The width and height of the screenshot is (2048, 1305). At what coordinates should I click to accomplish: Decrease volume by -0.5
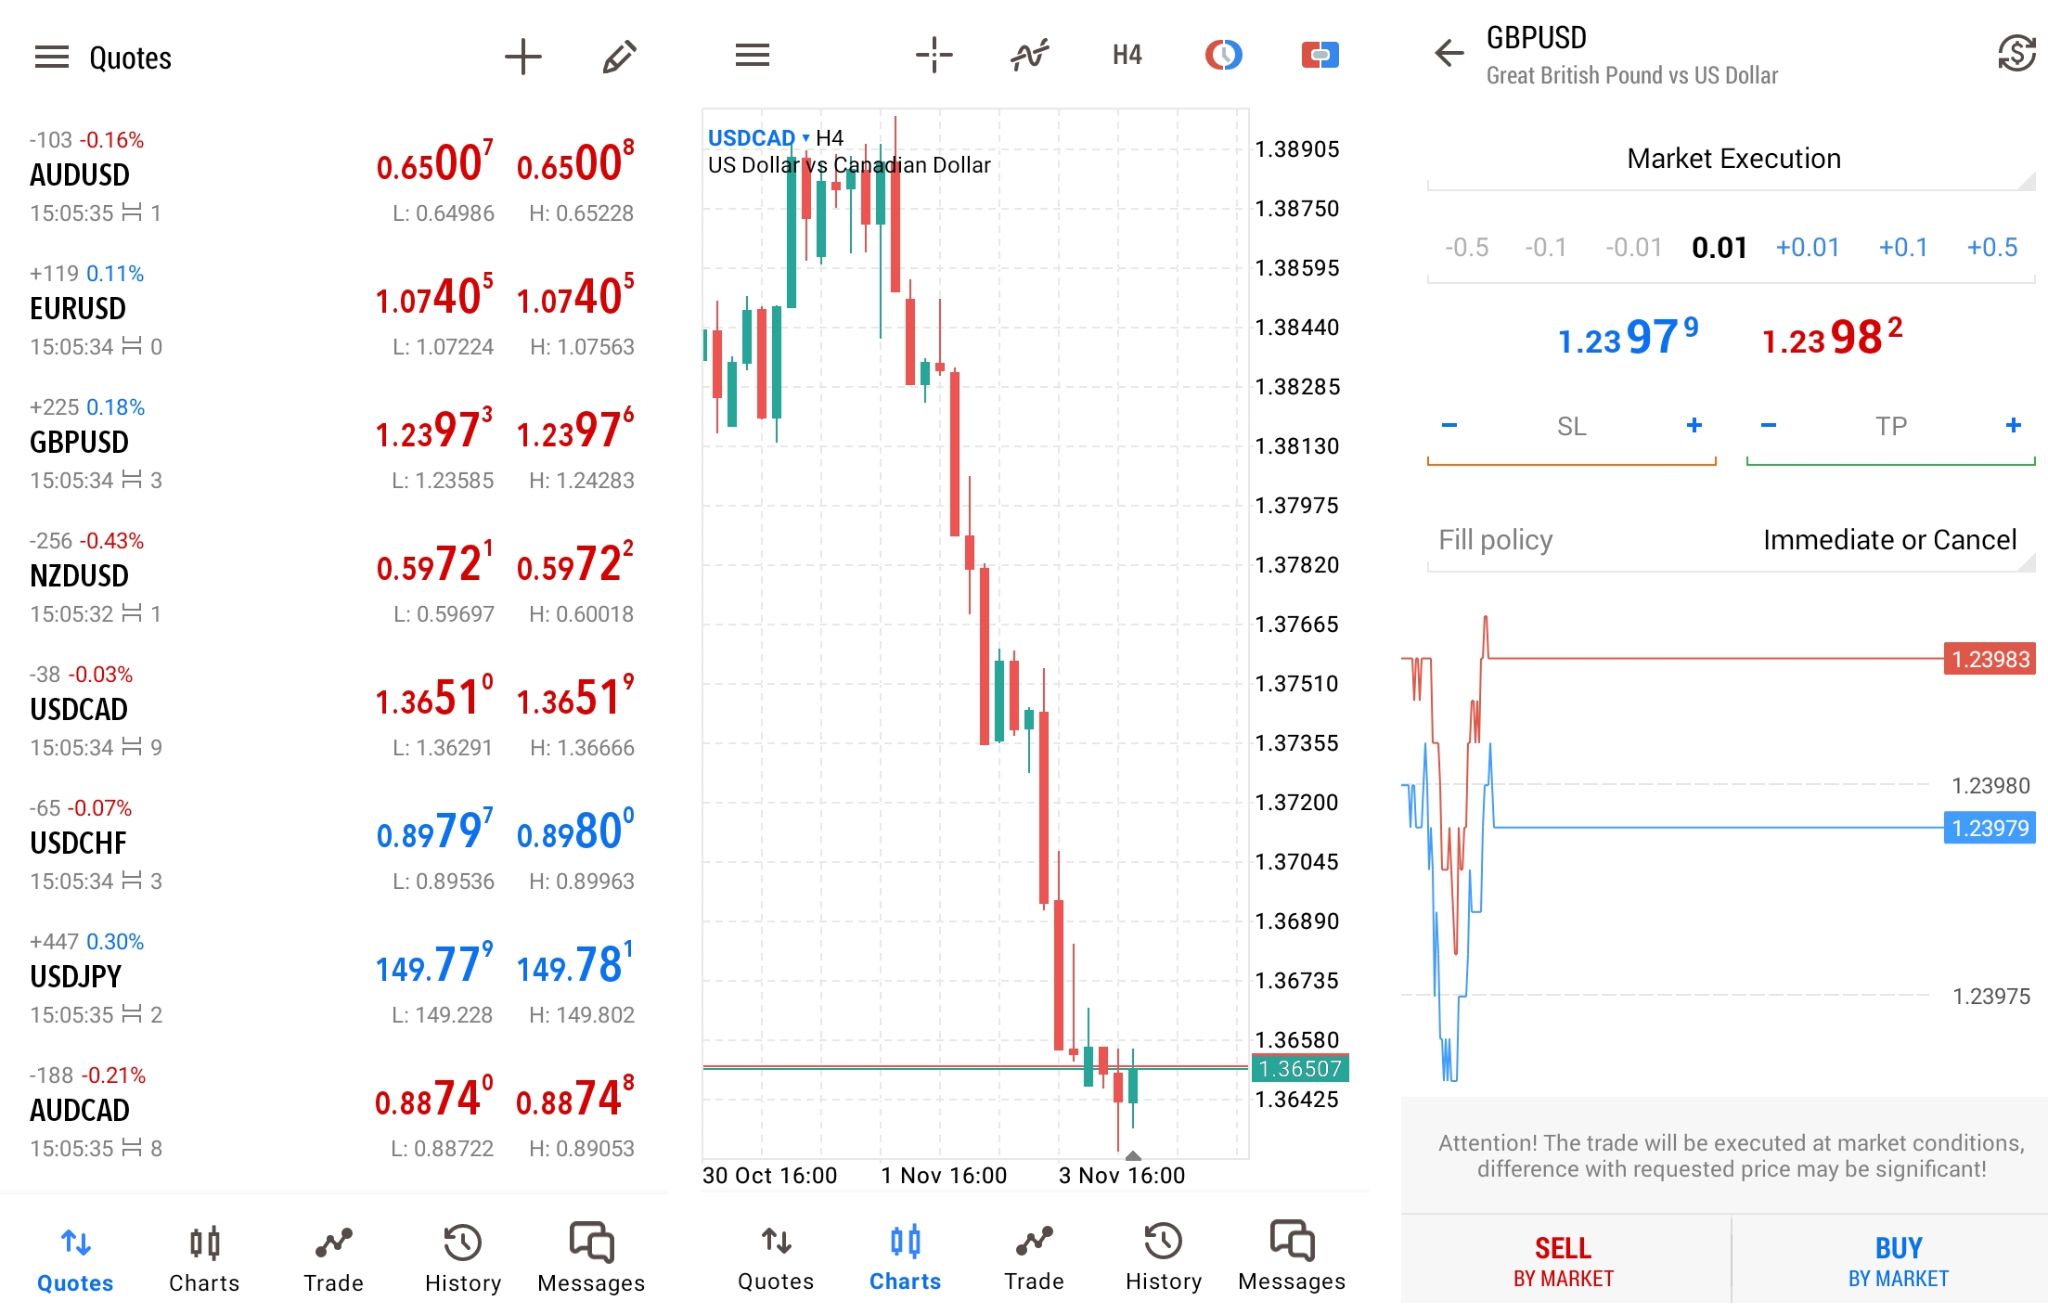(1466, 247)
